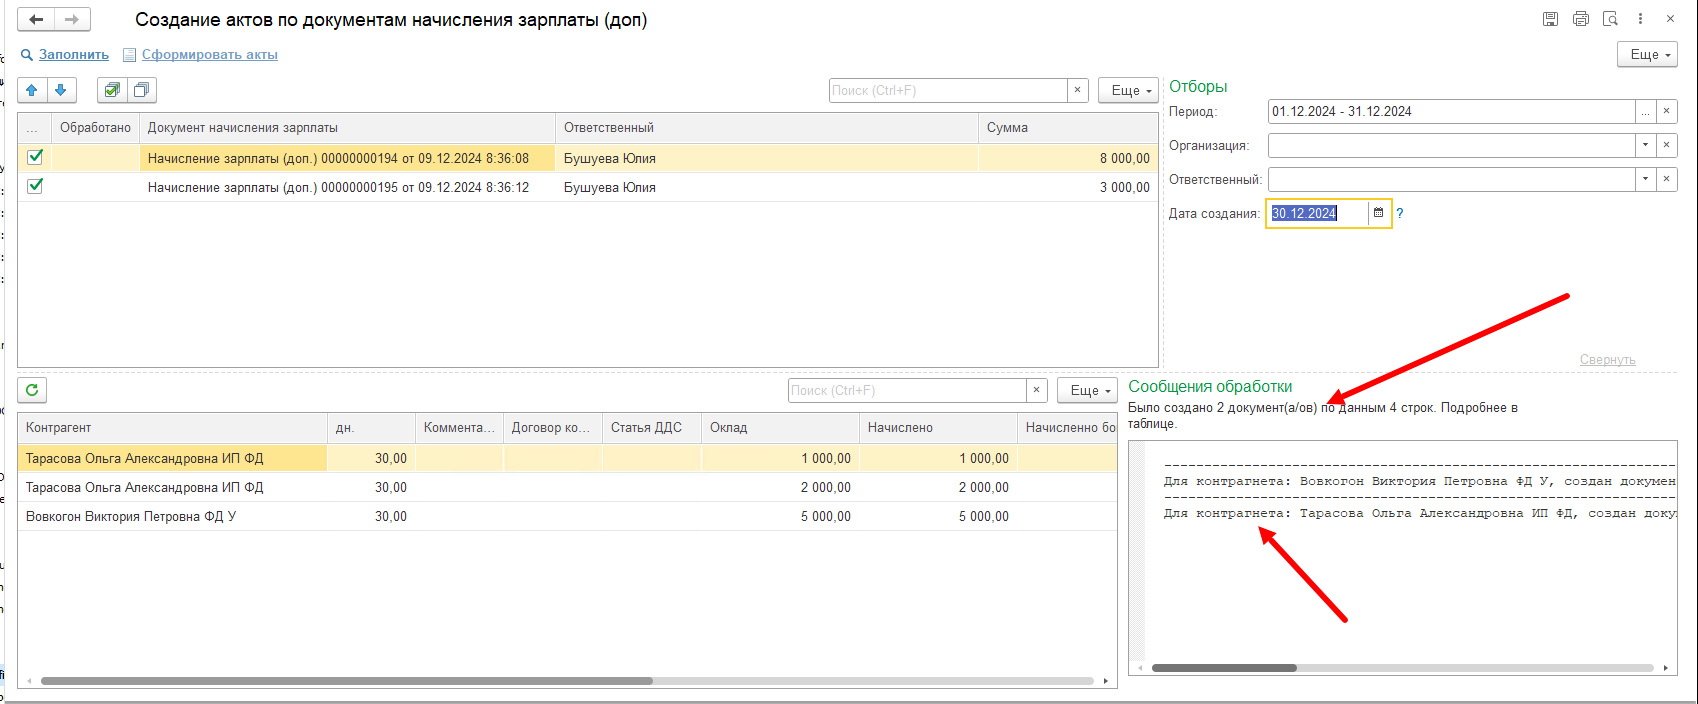Click the message line for Тарасова Ольга Александровна

(x=1419, y=513)
